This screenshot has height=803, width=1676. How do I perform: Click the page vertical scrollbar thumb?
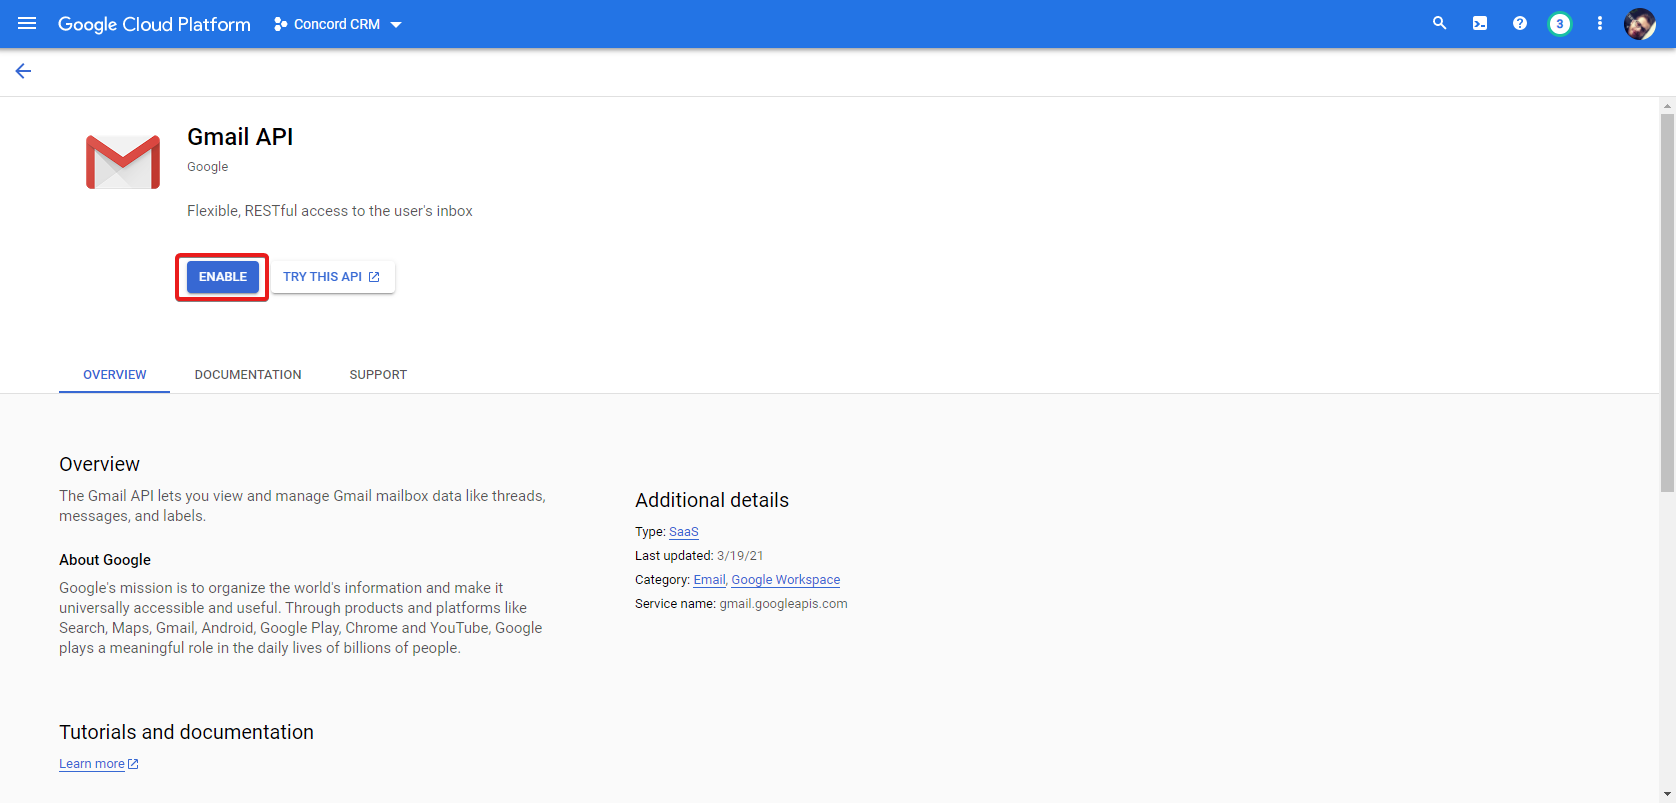pyautogui.click(x=1667, y=302)
